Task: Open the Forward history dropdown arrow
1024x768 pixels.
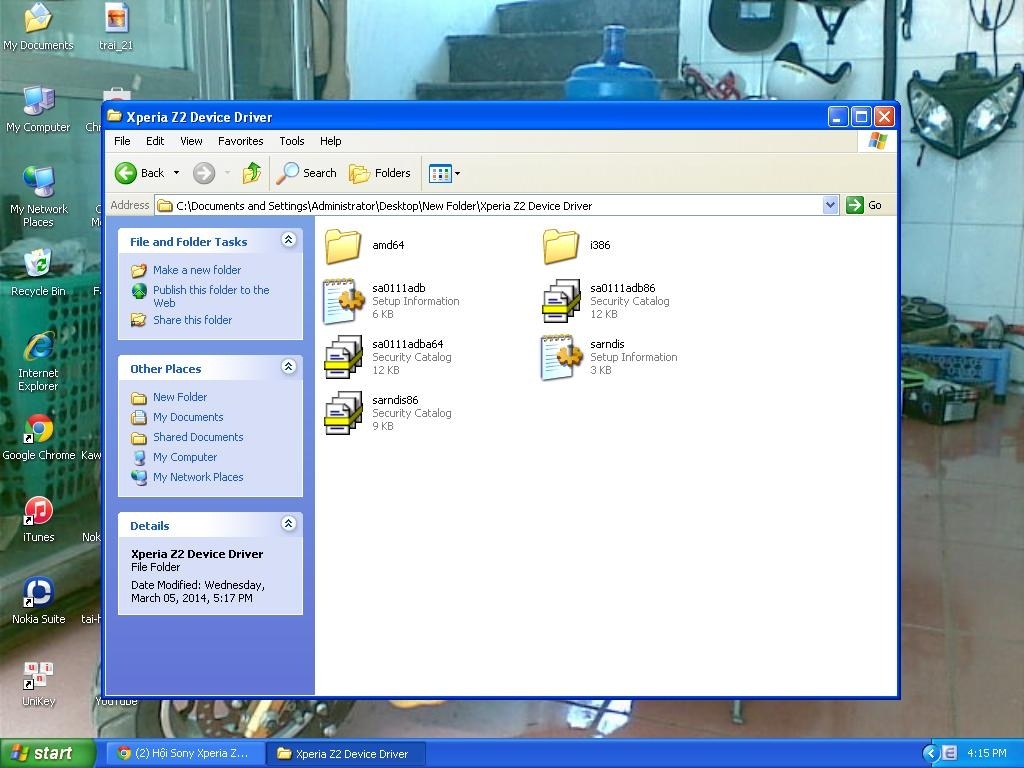Action: coord(227,173)
